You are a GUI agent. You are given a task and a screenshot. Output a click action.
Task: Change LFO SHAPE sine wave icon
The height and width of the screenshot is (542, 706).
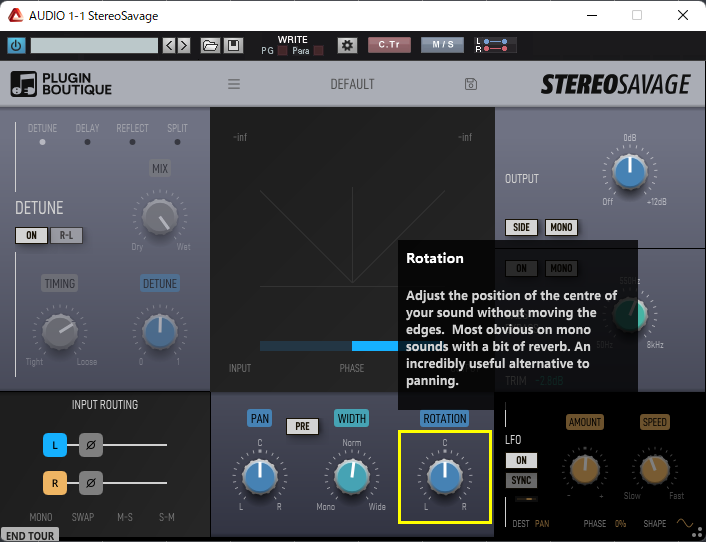[684, 523]
